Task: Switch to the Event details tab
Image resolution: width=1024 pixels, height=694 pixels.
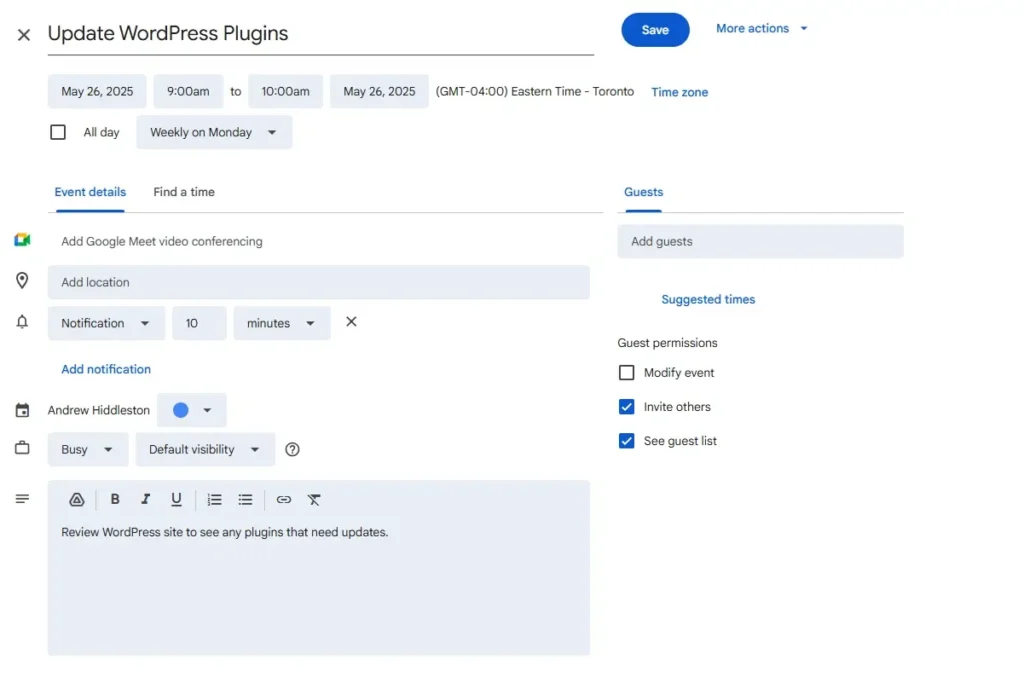Action: coord(90,192)
